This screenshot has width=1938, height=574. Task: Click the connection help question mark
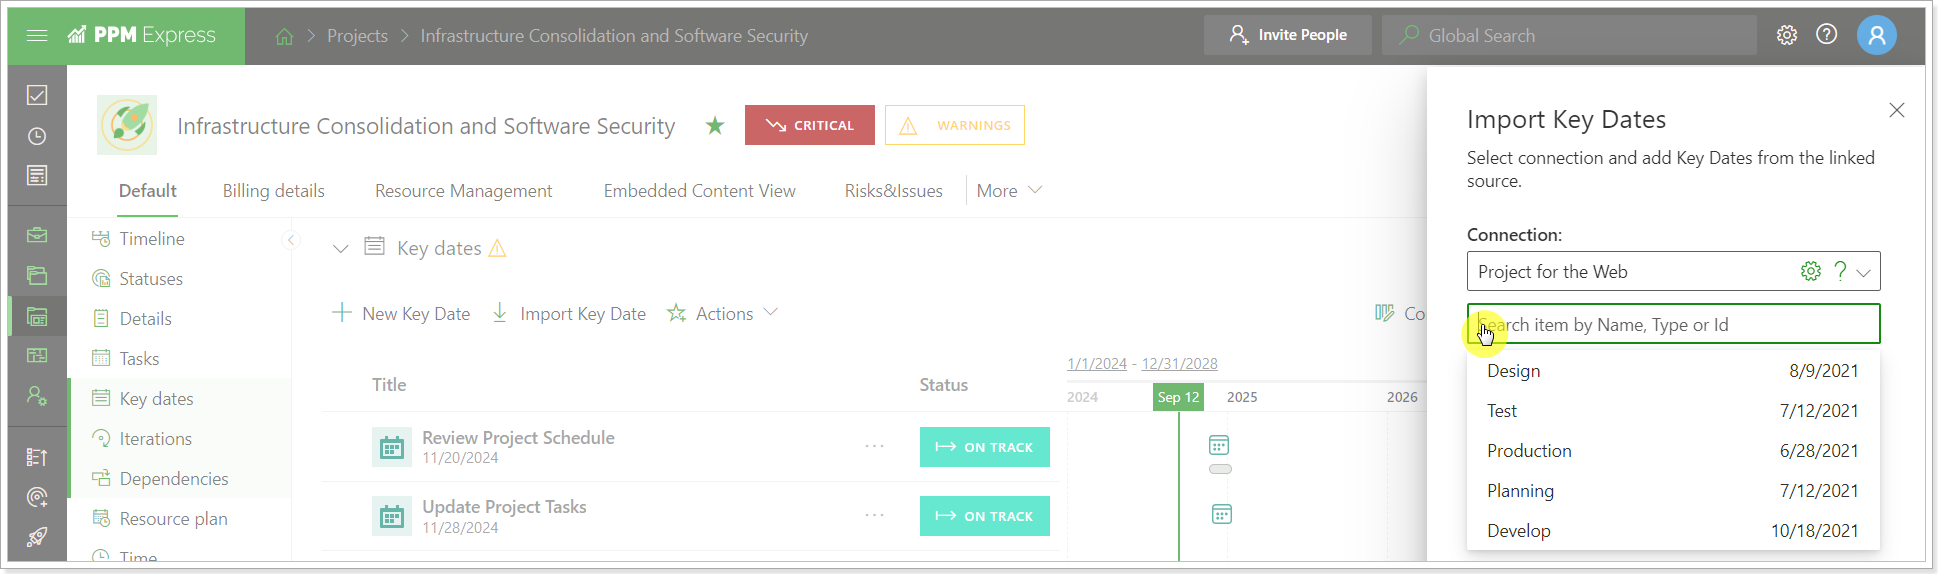coord(1840,271)
